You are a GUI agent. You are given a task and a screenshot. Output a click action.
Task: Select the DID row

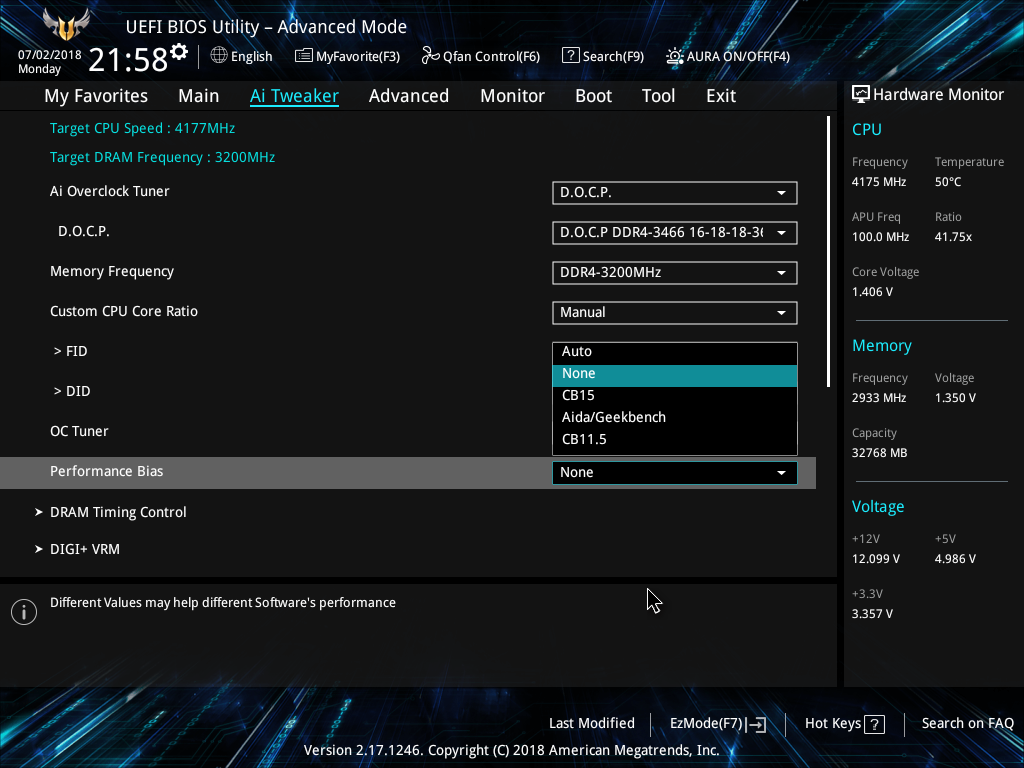click(72, 391)
